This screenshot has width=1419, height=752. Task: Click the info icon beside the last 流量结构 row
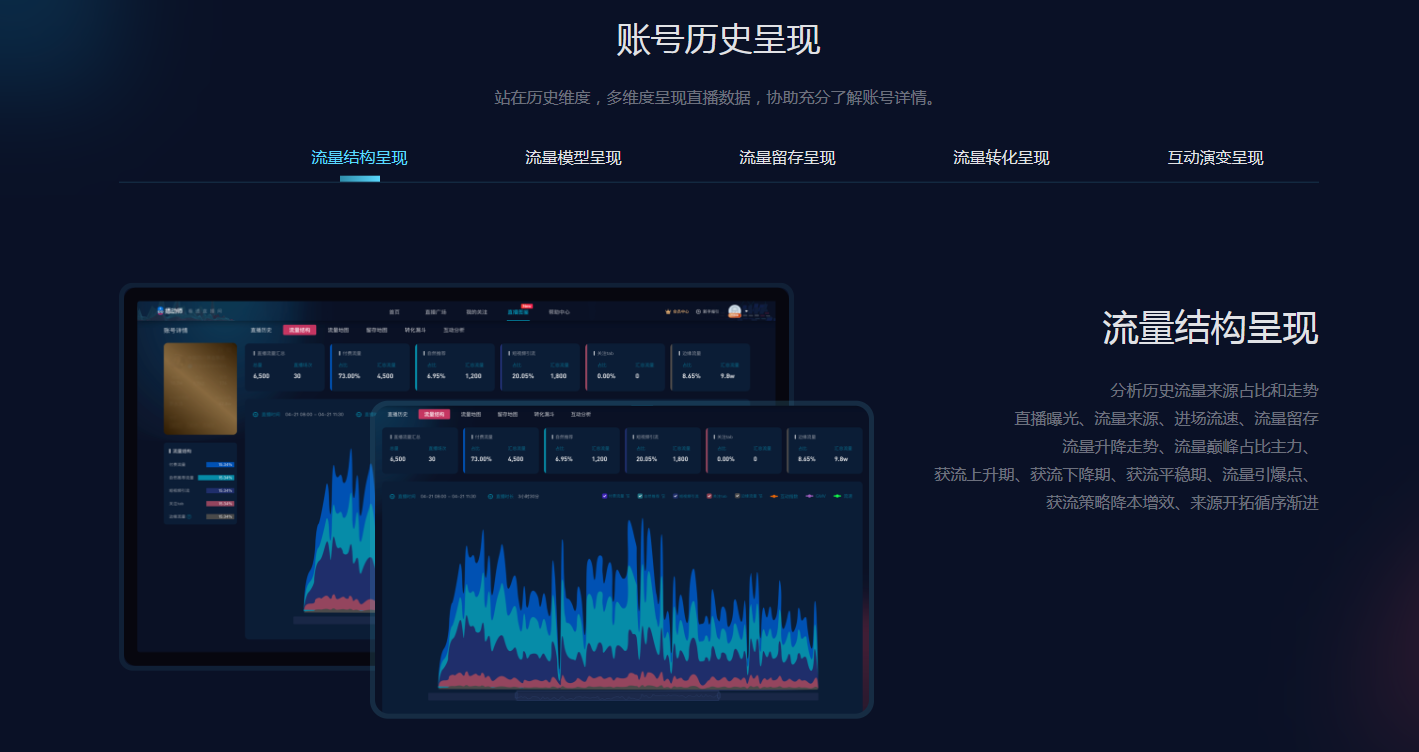point(190,517)
